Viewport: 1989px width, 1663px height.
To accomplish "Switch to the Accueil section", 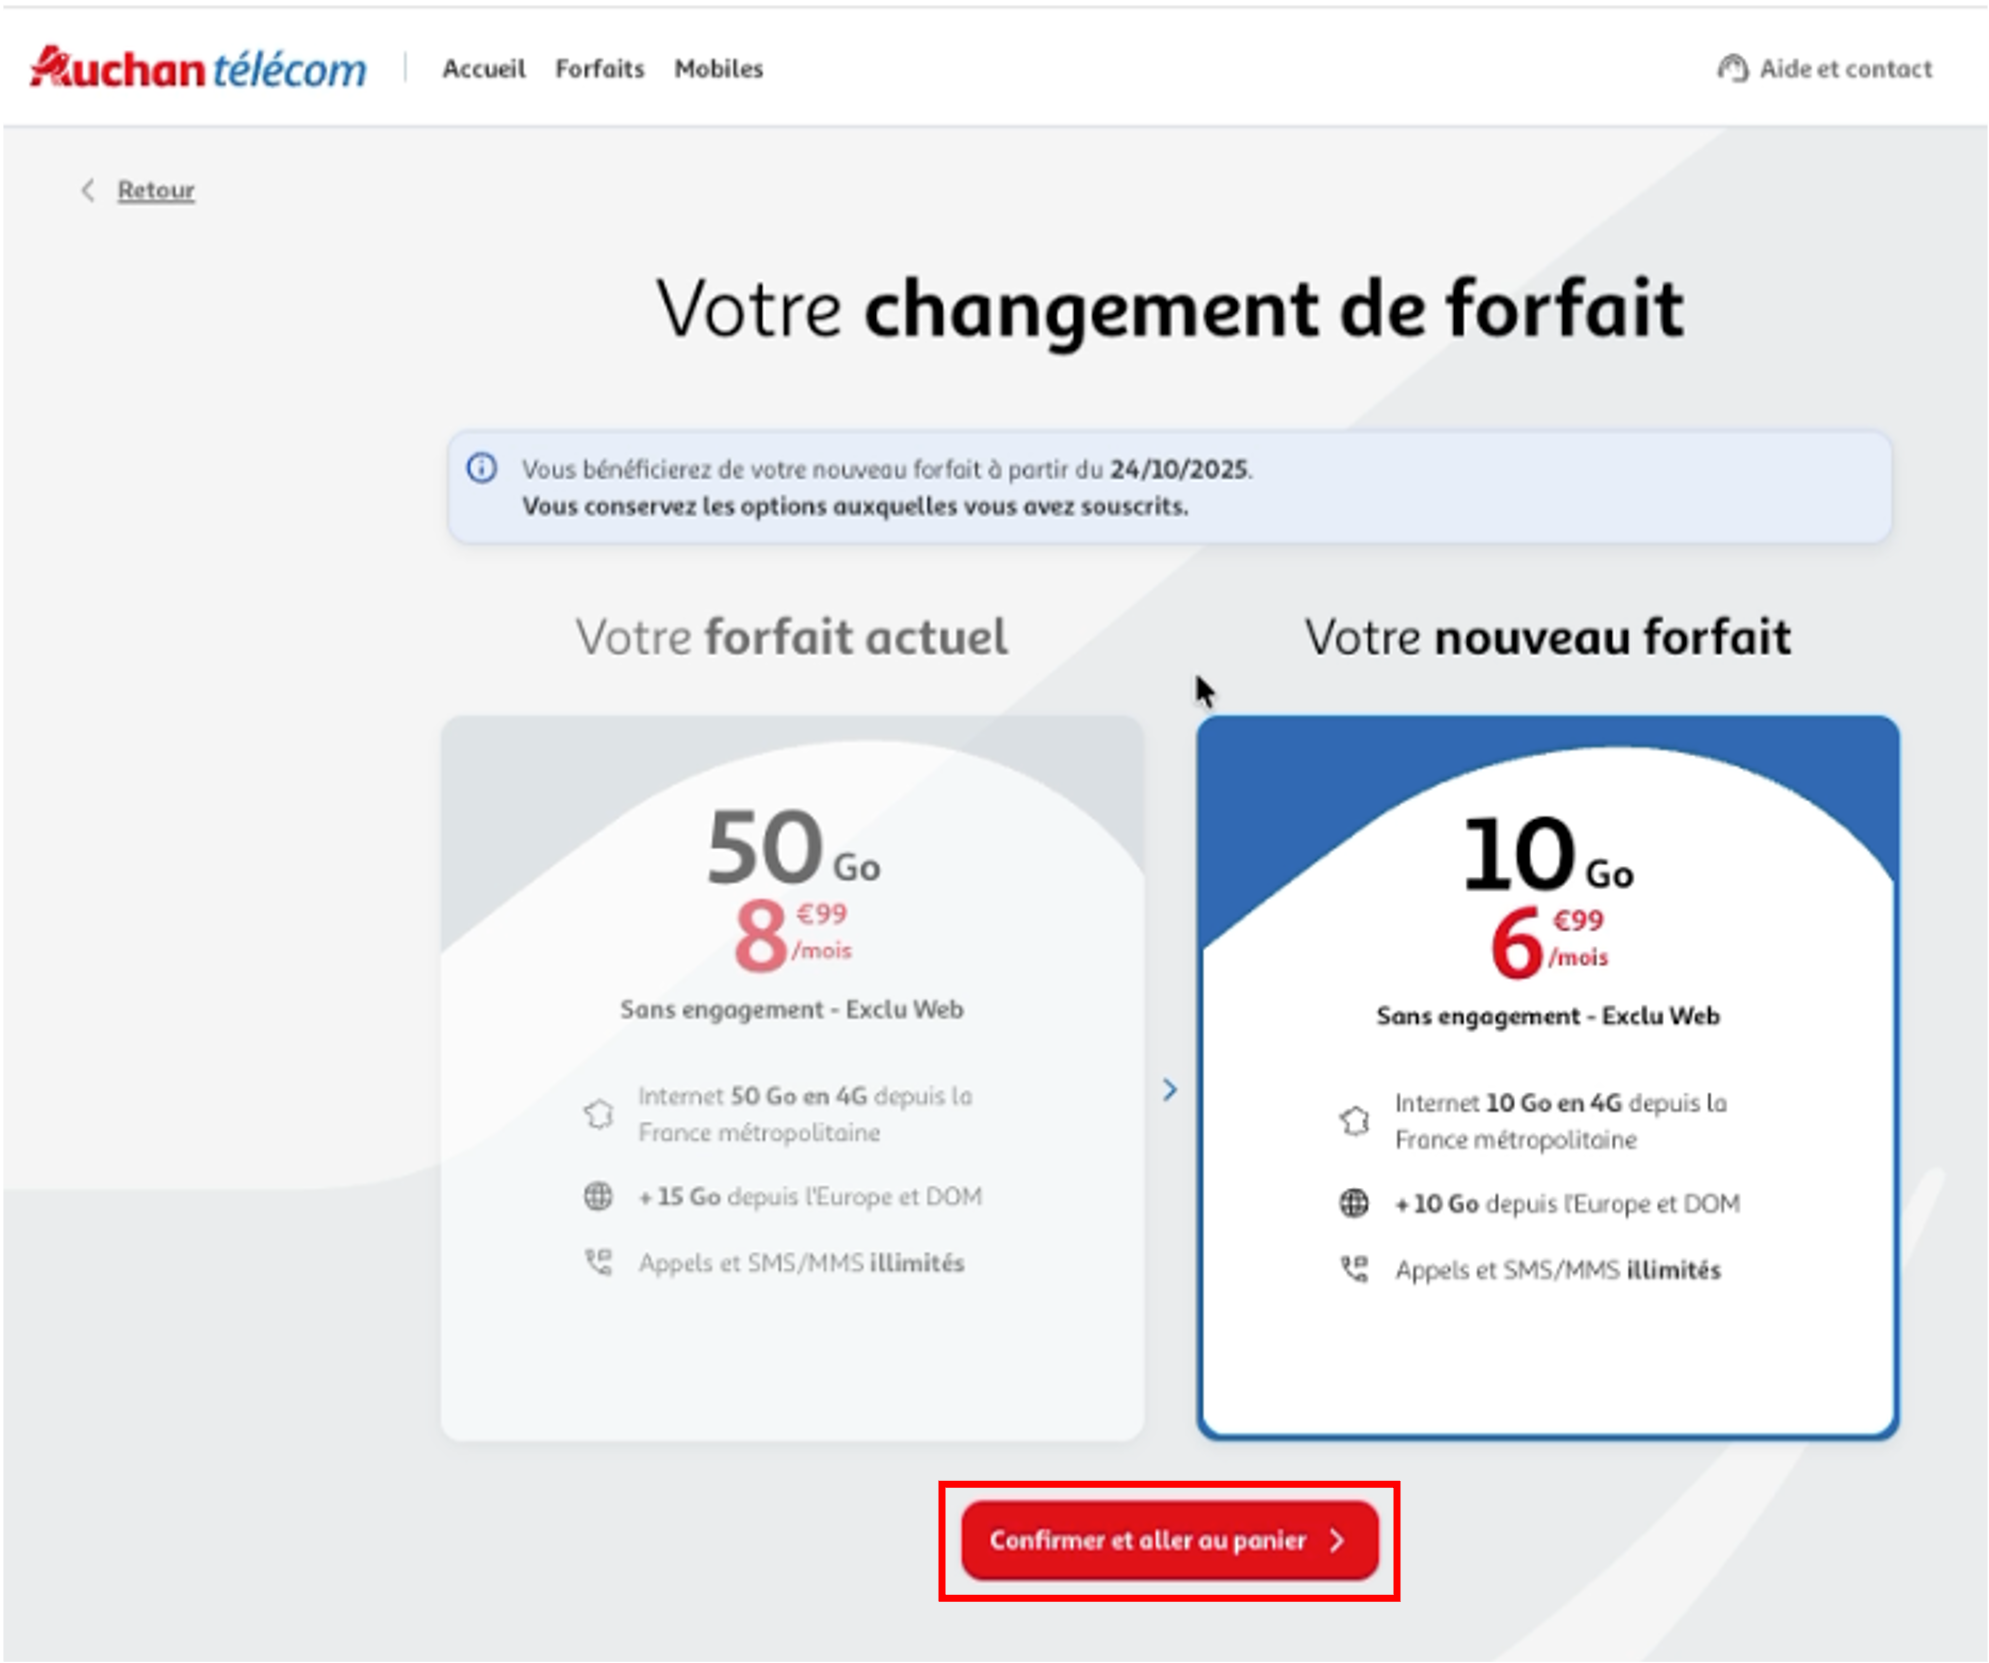I will 485,68.
